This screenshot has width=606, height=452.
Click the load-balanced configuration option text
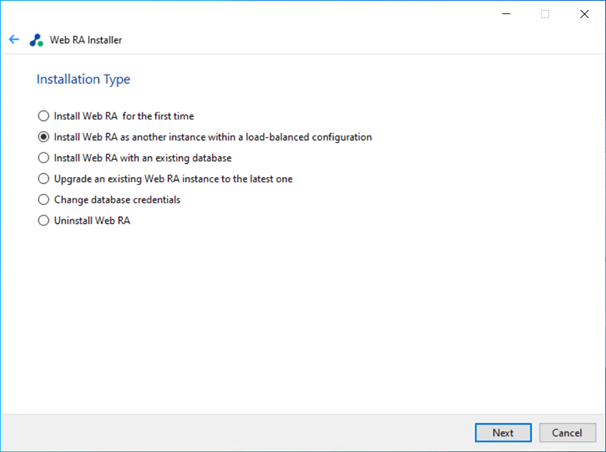(x=213, y=137)
